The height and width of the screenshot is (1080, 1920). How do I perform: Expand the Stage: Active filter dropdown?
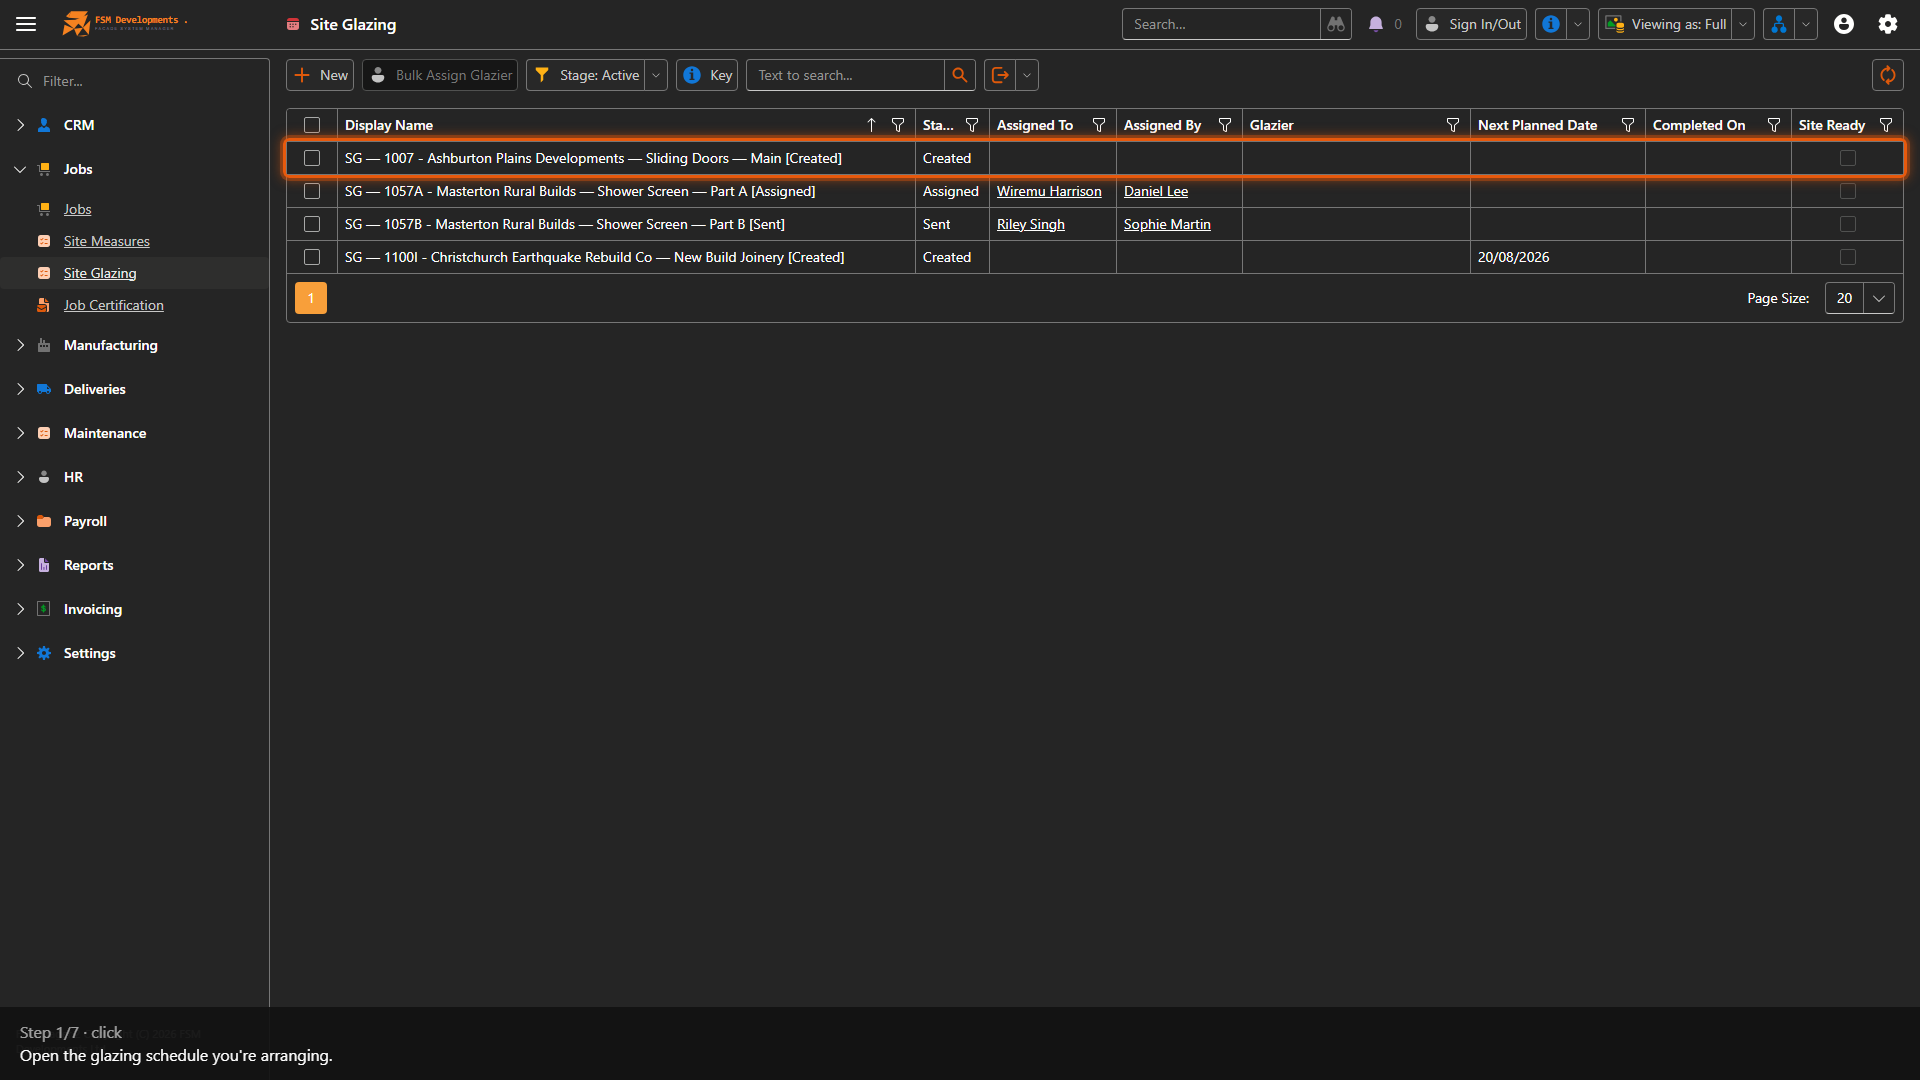[x=656, y=75]
